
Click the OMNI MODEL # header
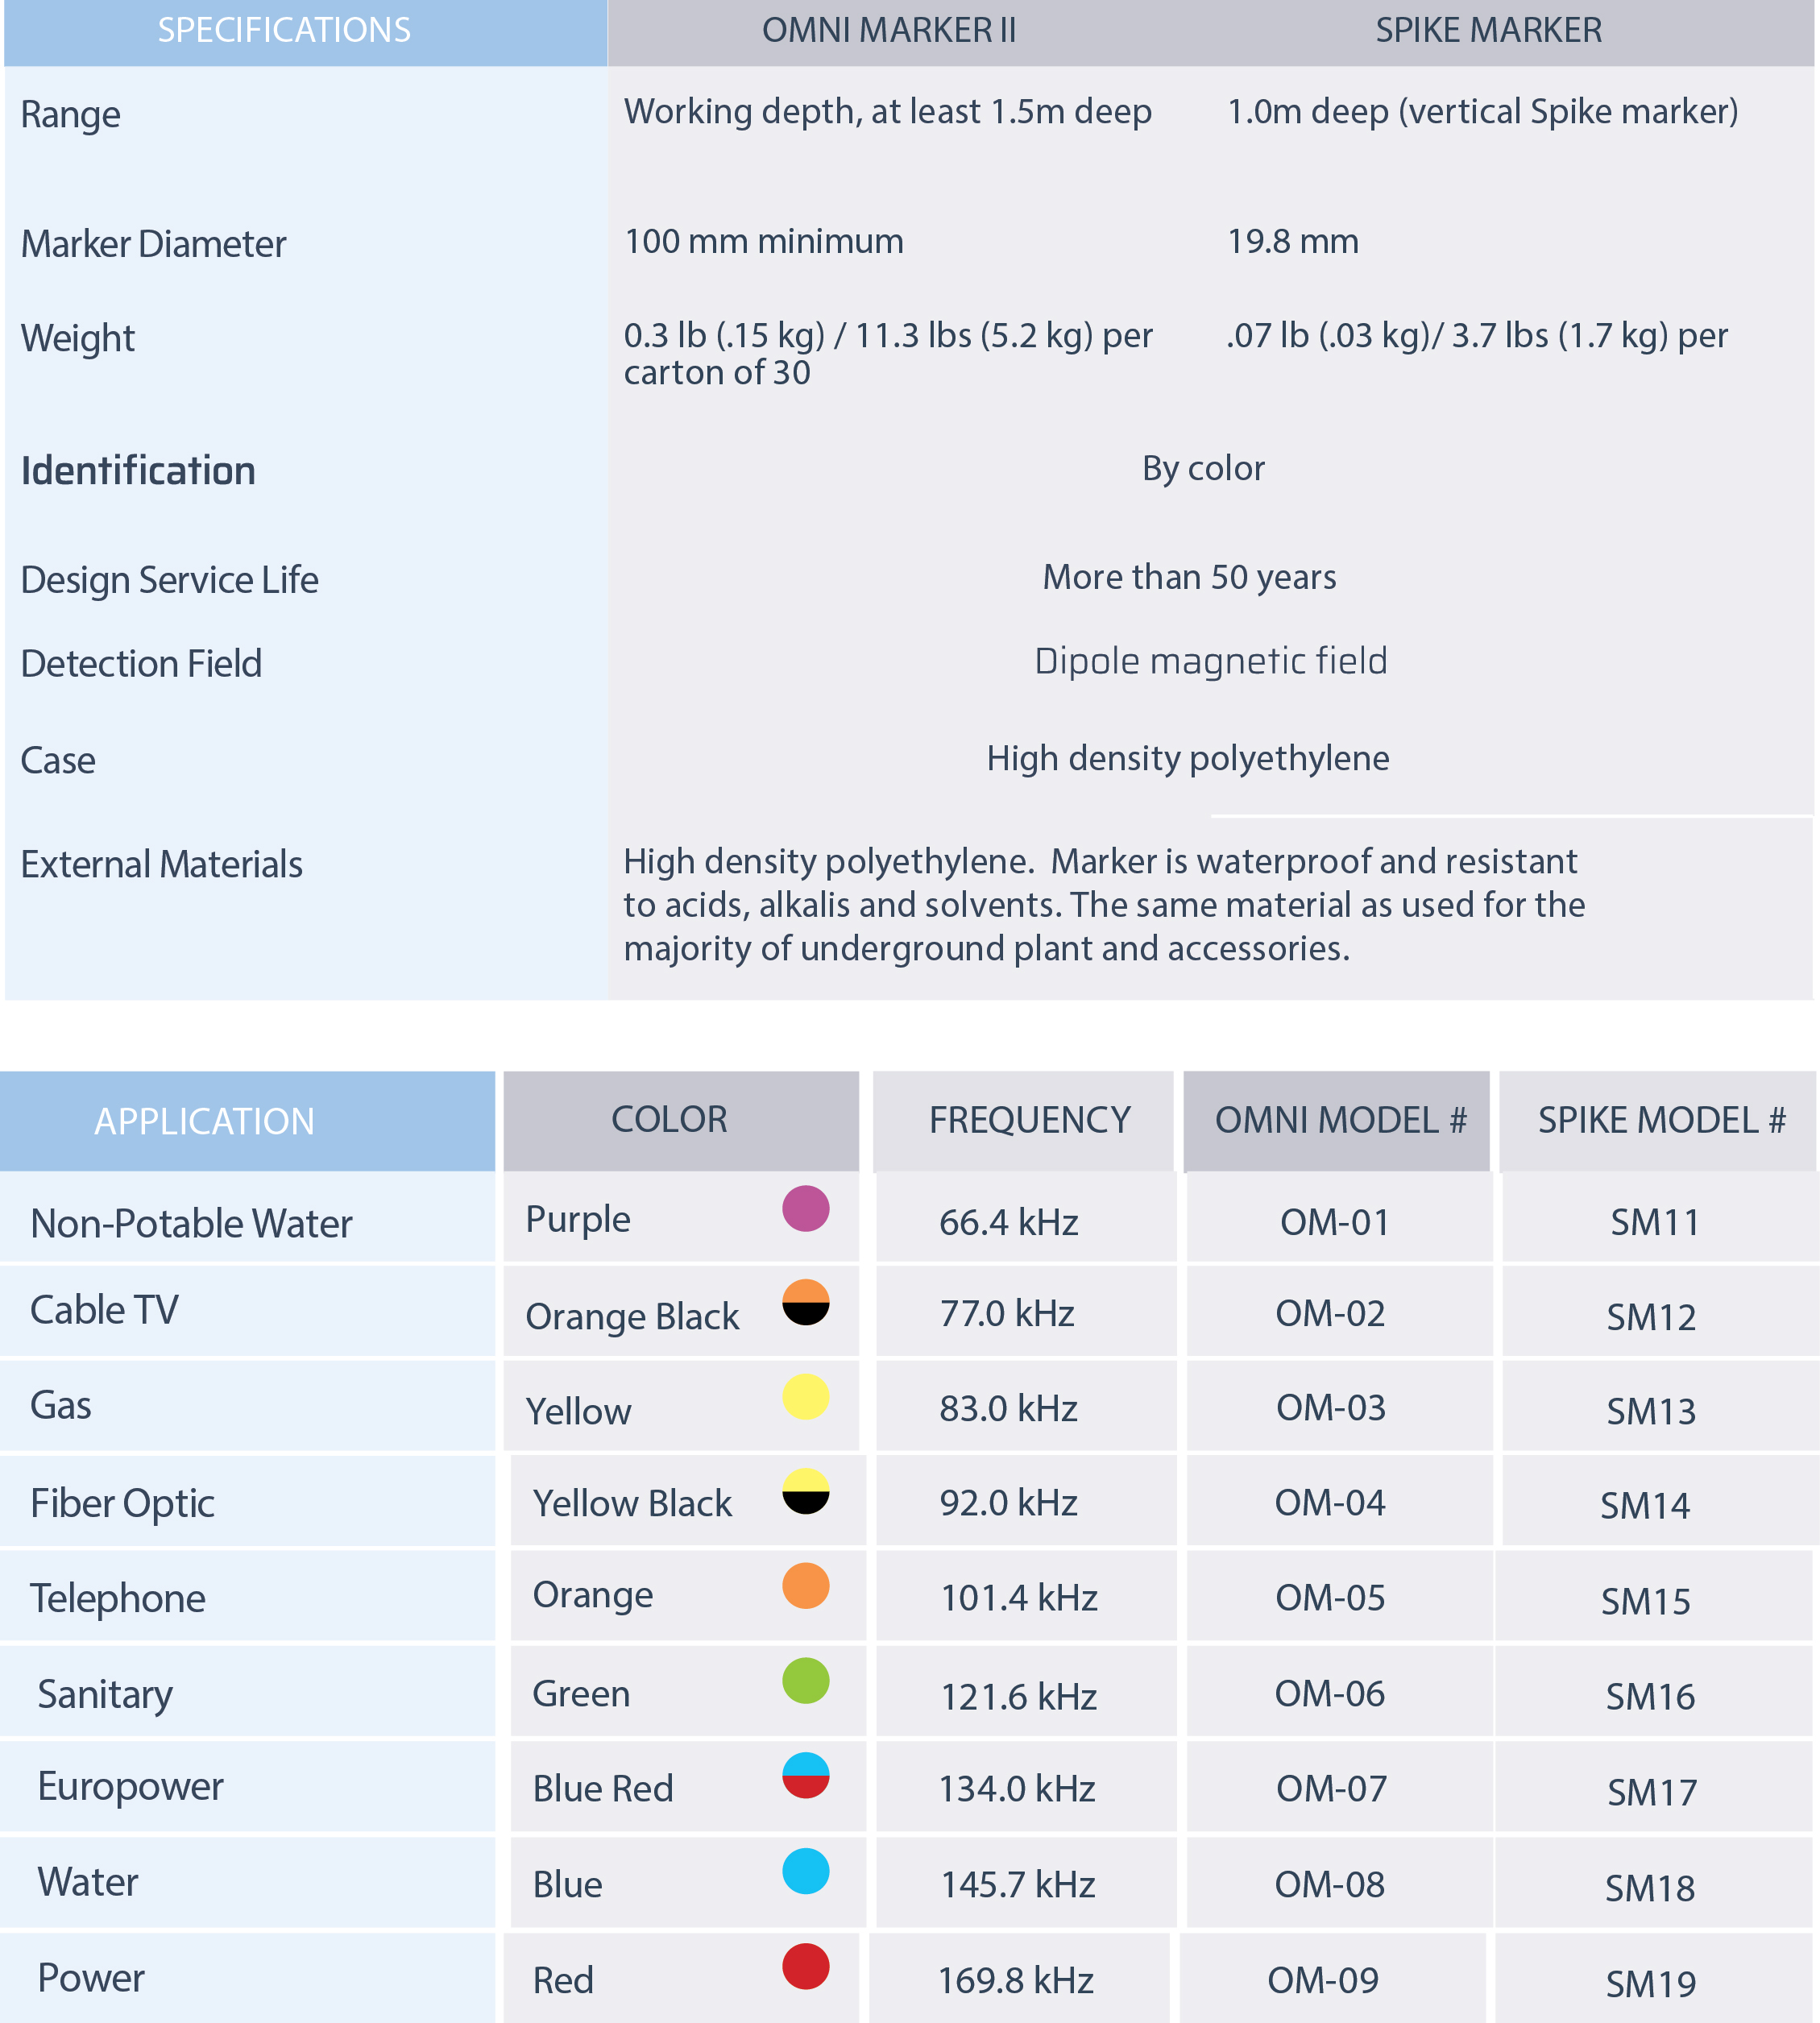point(1340,1120)
